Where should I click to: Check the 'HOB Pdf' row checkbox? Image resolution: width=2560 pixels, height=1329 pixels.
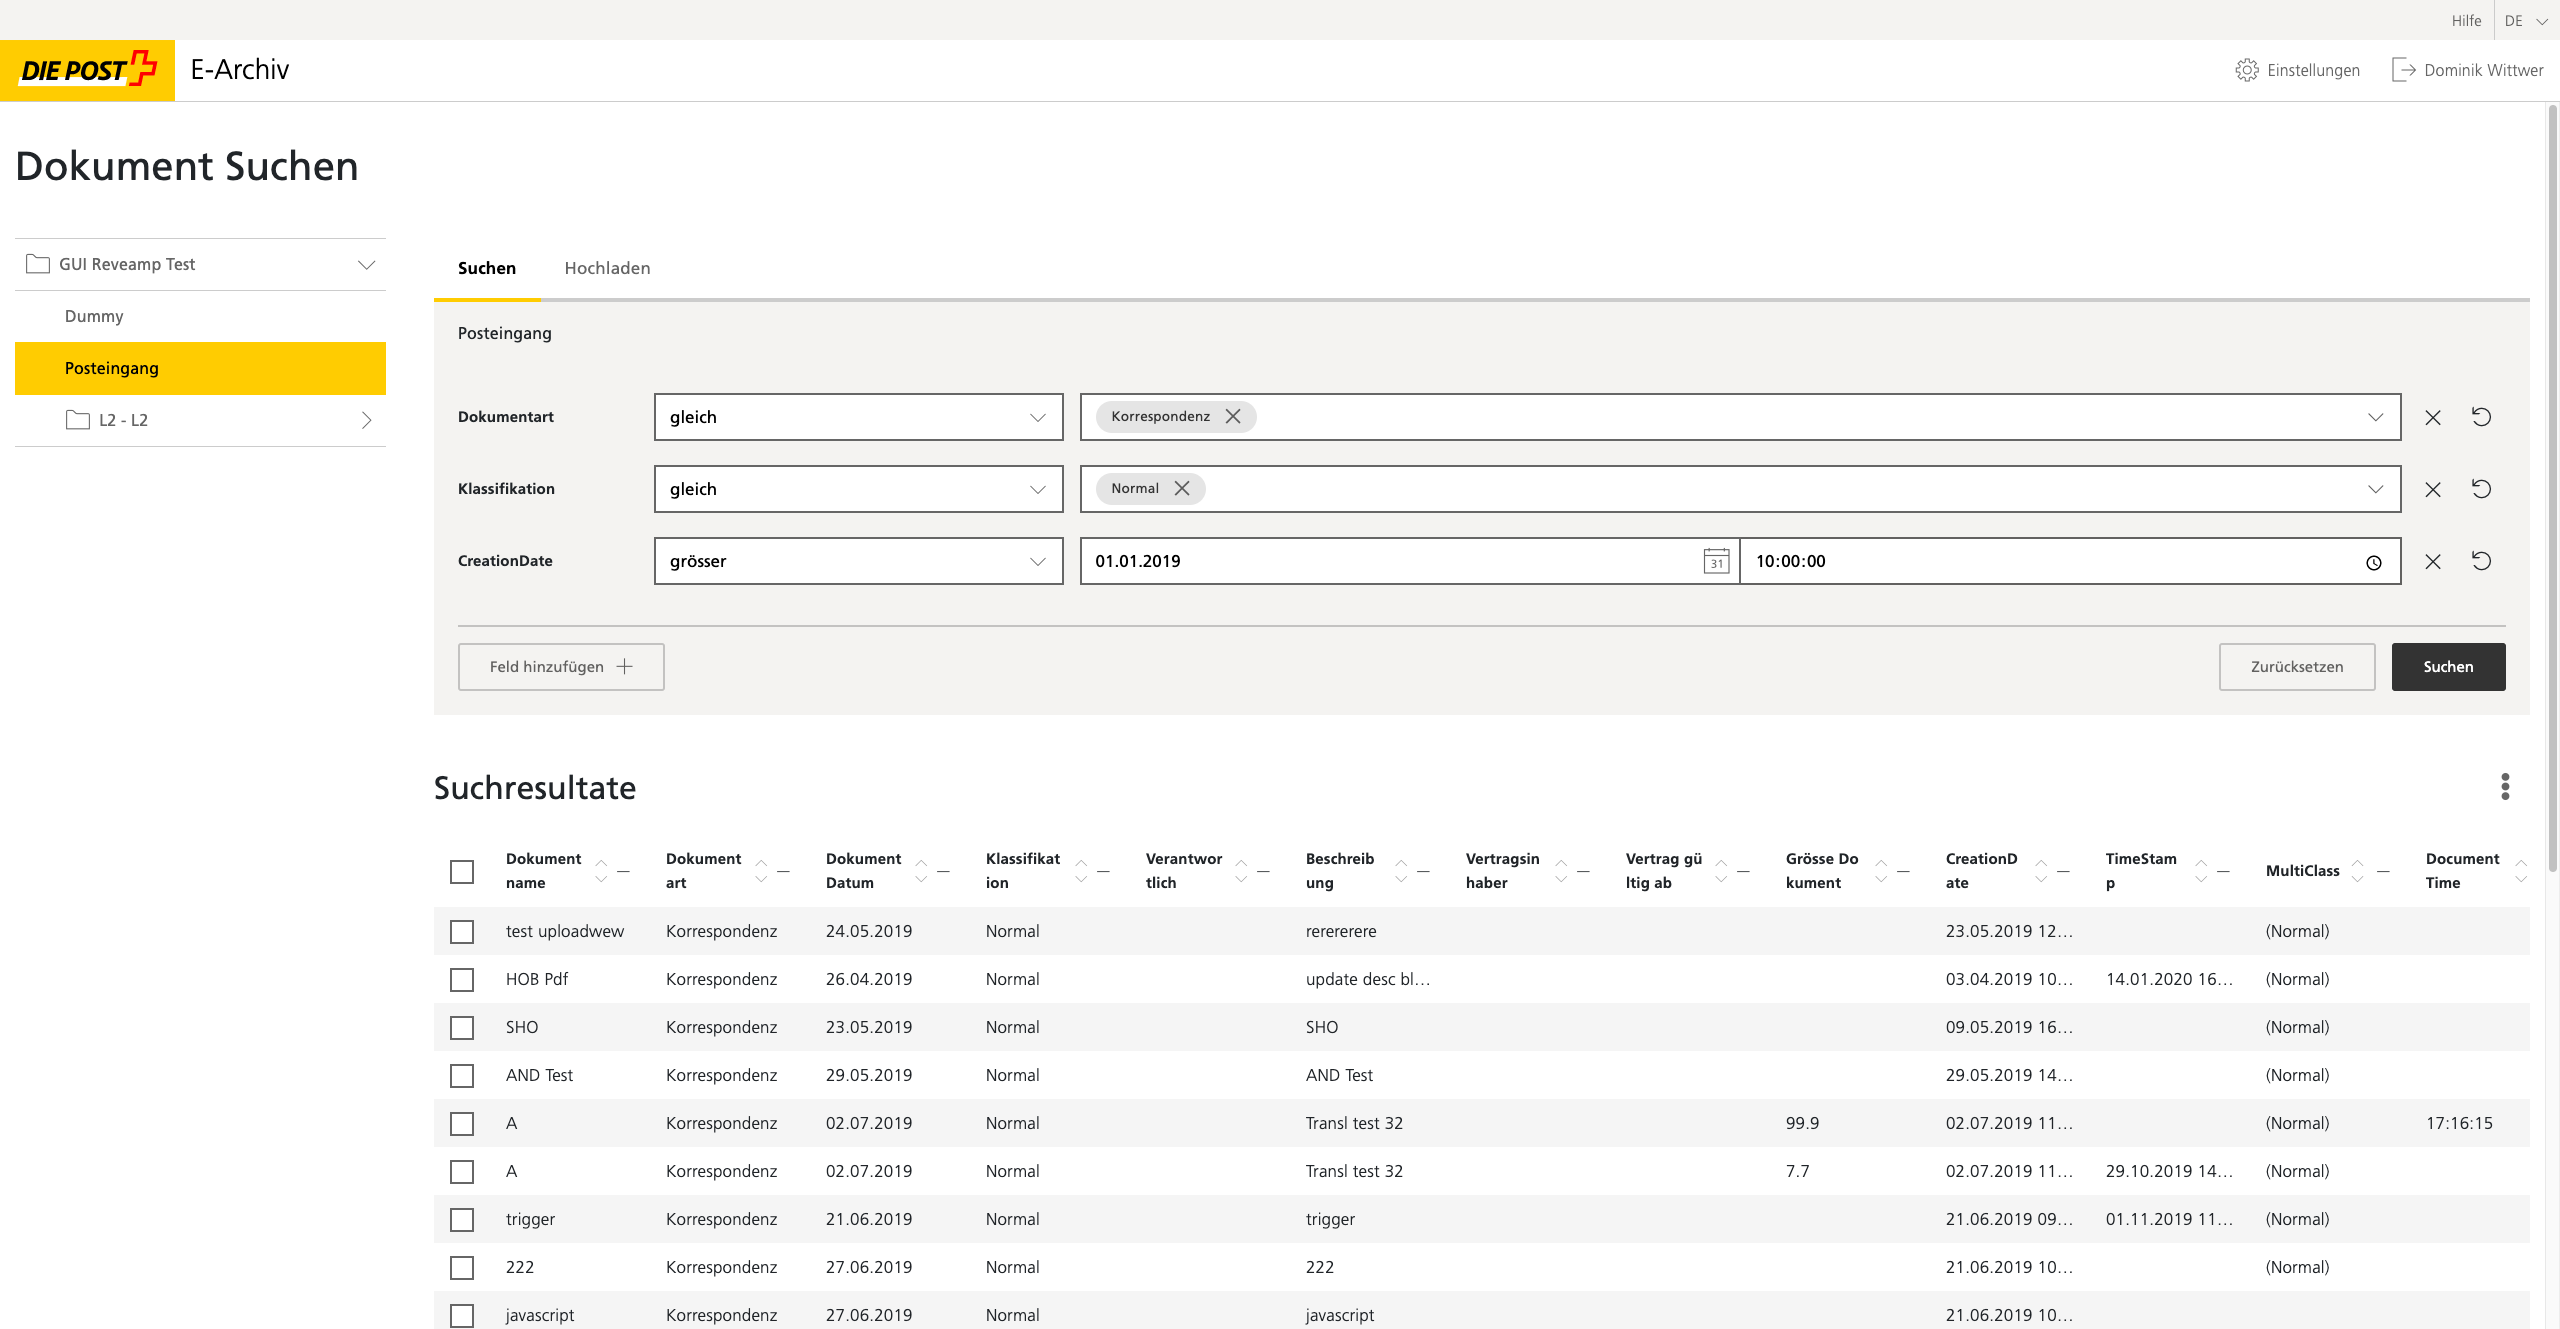[x=462, y=979]
